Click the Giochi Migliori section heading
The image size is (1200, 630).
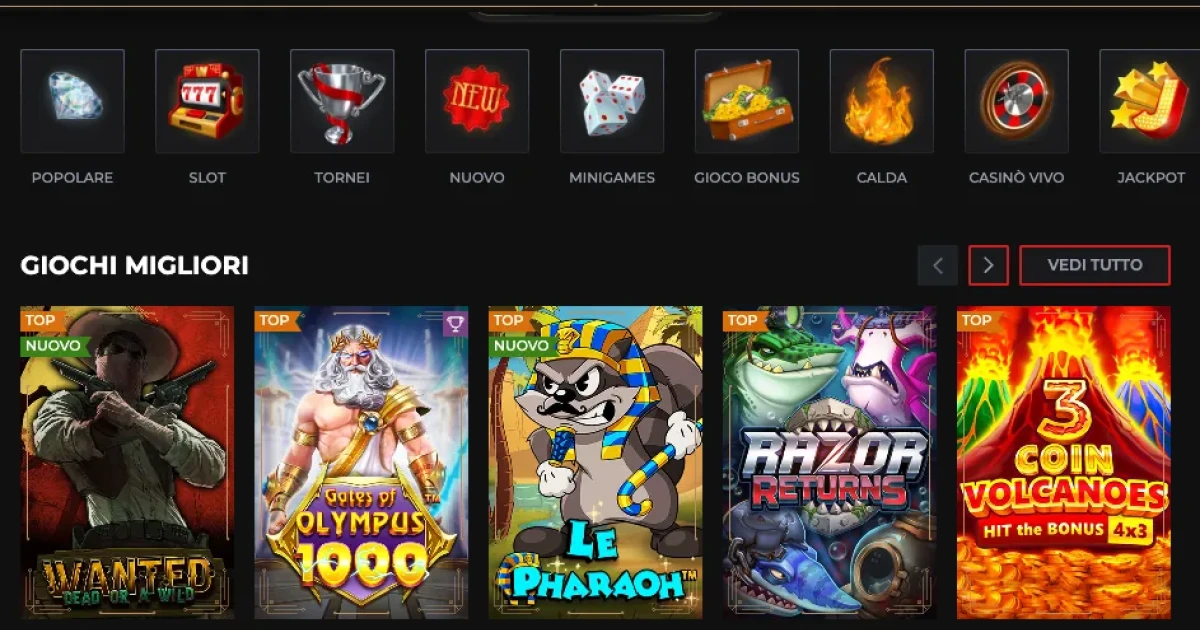tap(135, 265)
